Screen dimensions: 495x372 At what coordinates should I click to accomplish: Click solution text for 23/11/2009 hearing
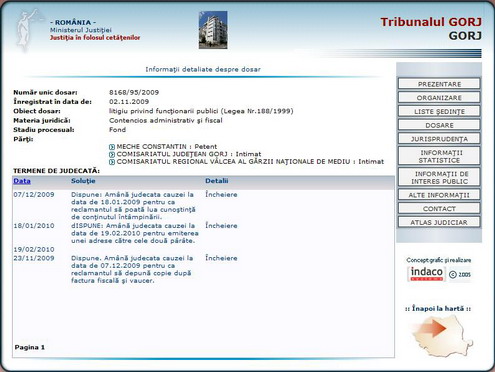[132, 269]
